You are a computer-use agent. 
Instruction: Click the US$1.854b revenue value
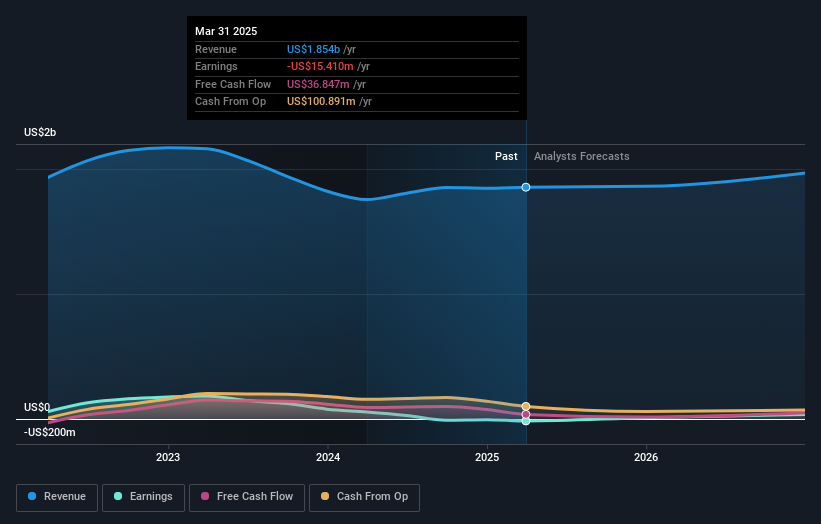click(x=313, y=49)
